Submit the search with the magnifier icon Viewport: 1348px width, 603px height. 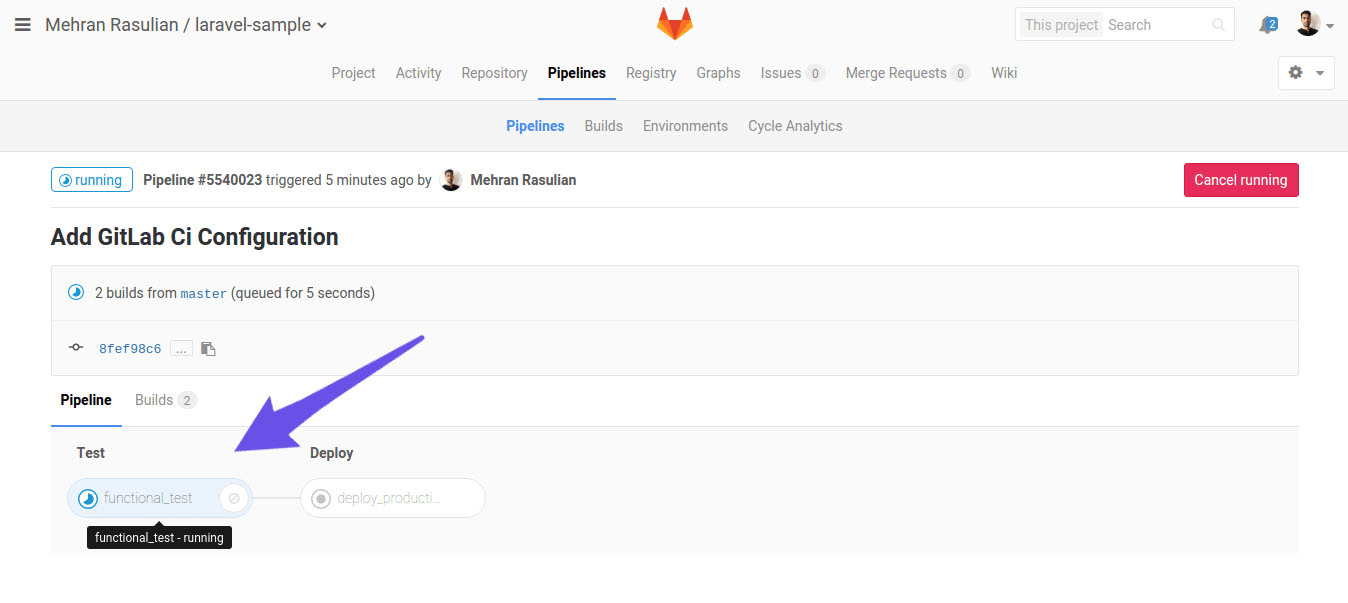[1218, 24]
